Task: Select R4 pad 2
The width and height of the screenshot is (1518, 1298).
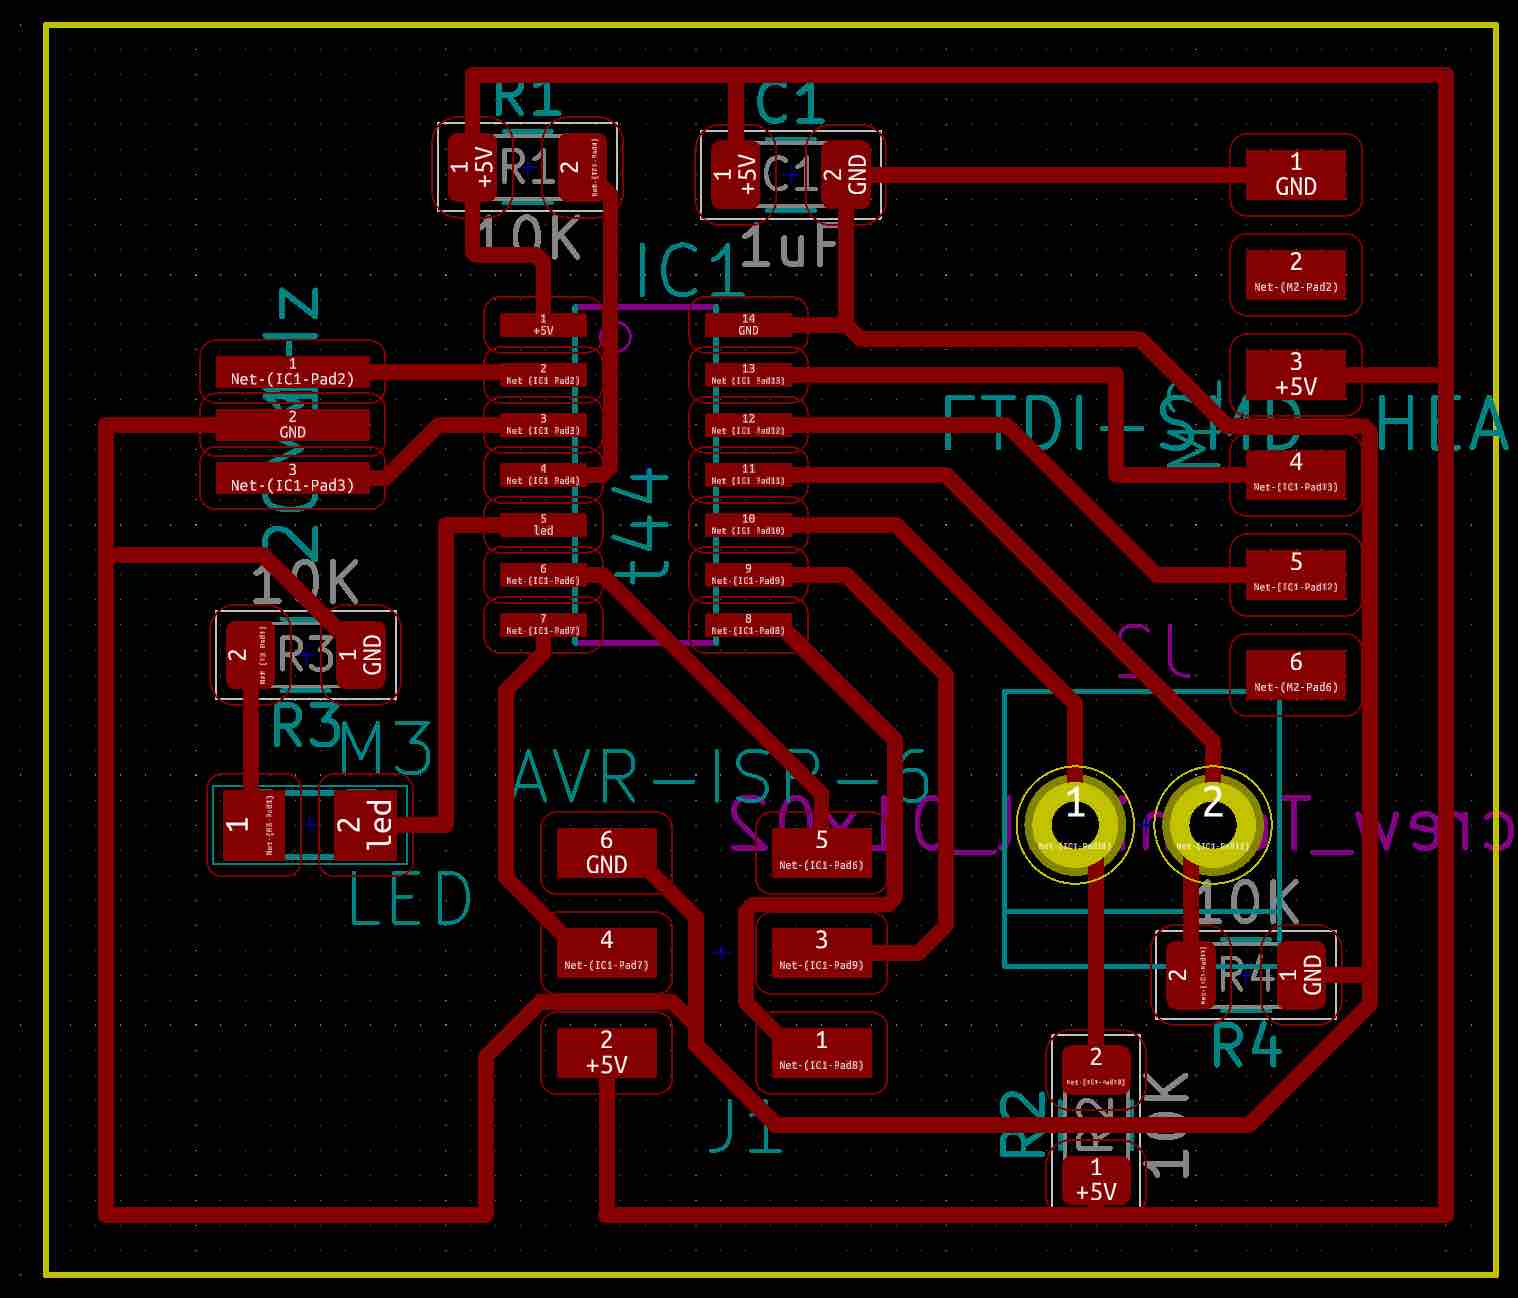Action: point(1190,975)
